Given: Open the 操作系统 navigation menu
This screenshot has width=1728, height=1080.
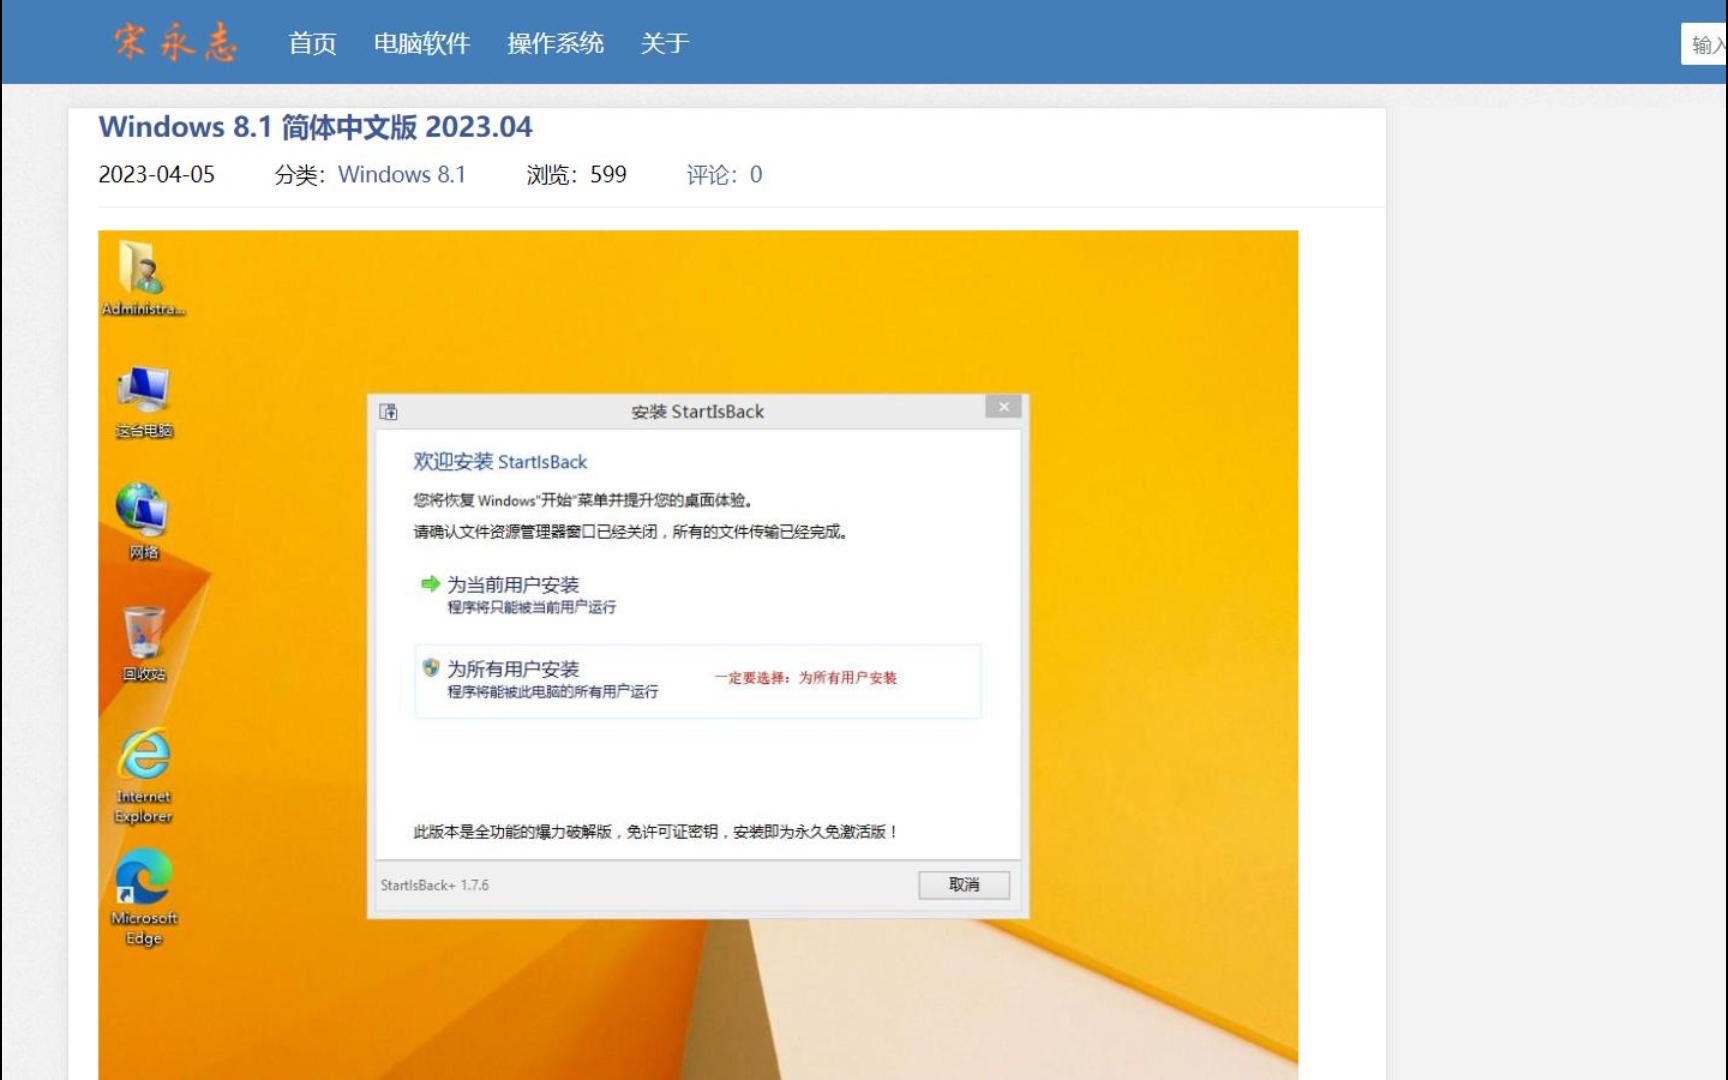Looking at the screenshot, I should click(555, 44).
